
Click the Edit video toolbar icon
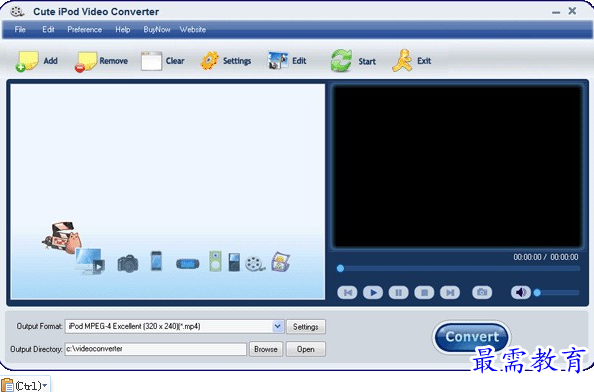(278, 61)
